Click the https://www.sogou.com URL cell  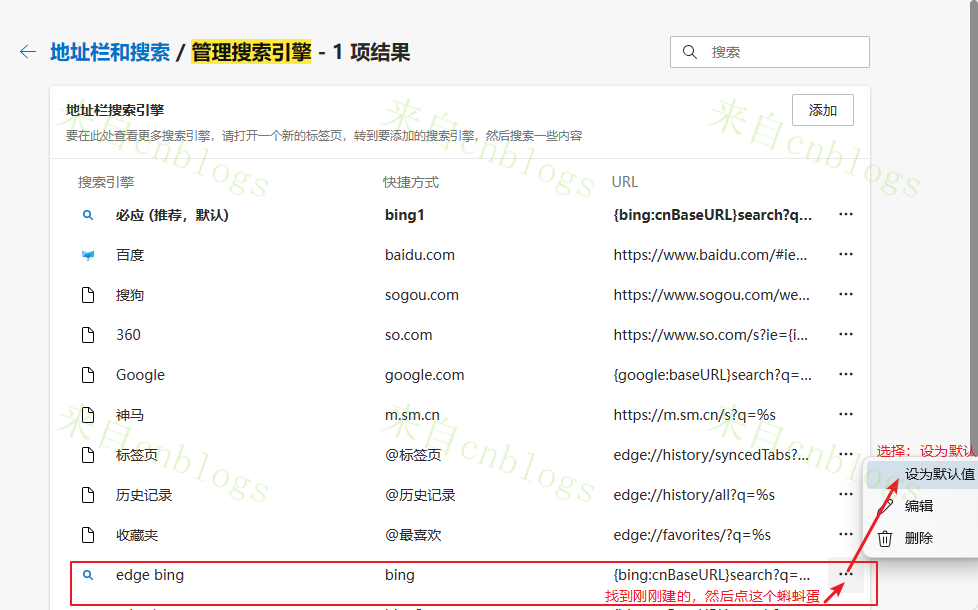(711, 295)
